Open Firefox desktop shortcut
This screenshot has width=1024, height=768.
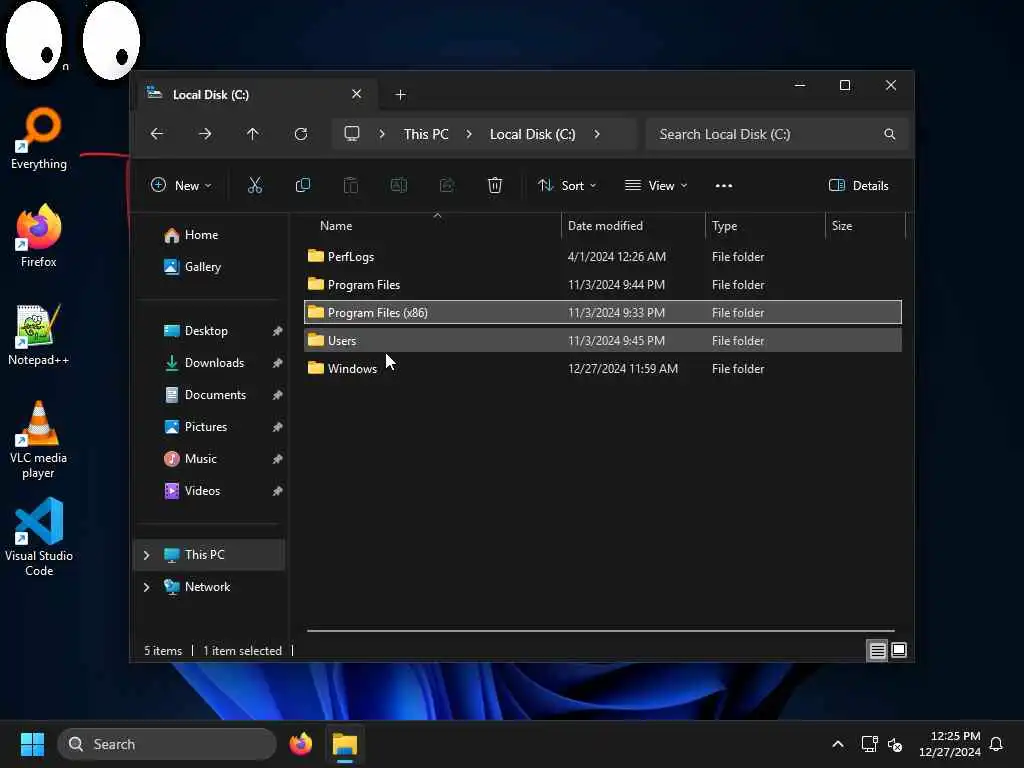tap(39, 236)
